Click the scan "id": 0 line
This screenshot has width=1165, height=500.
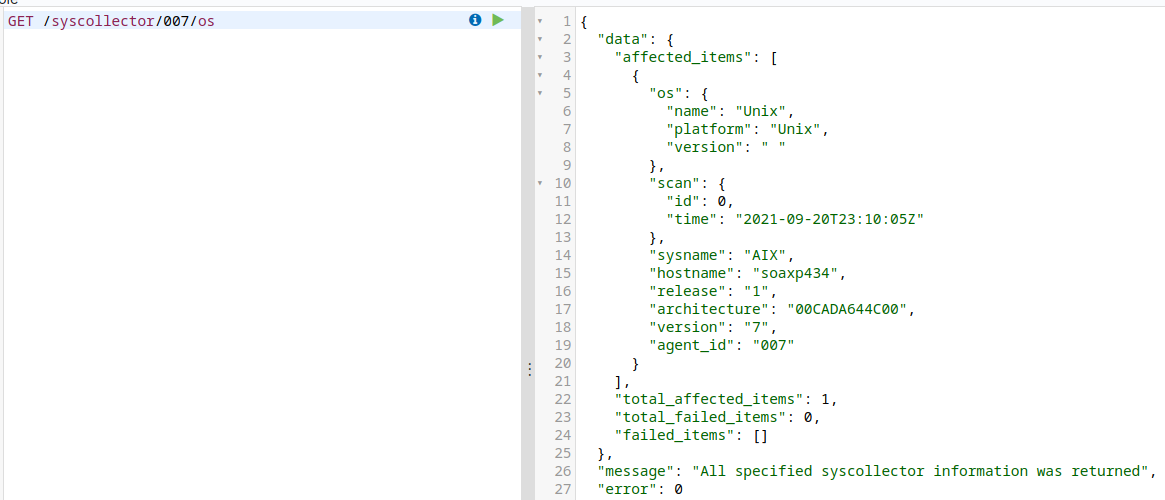[x=701, y=201]
